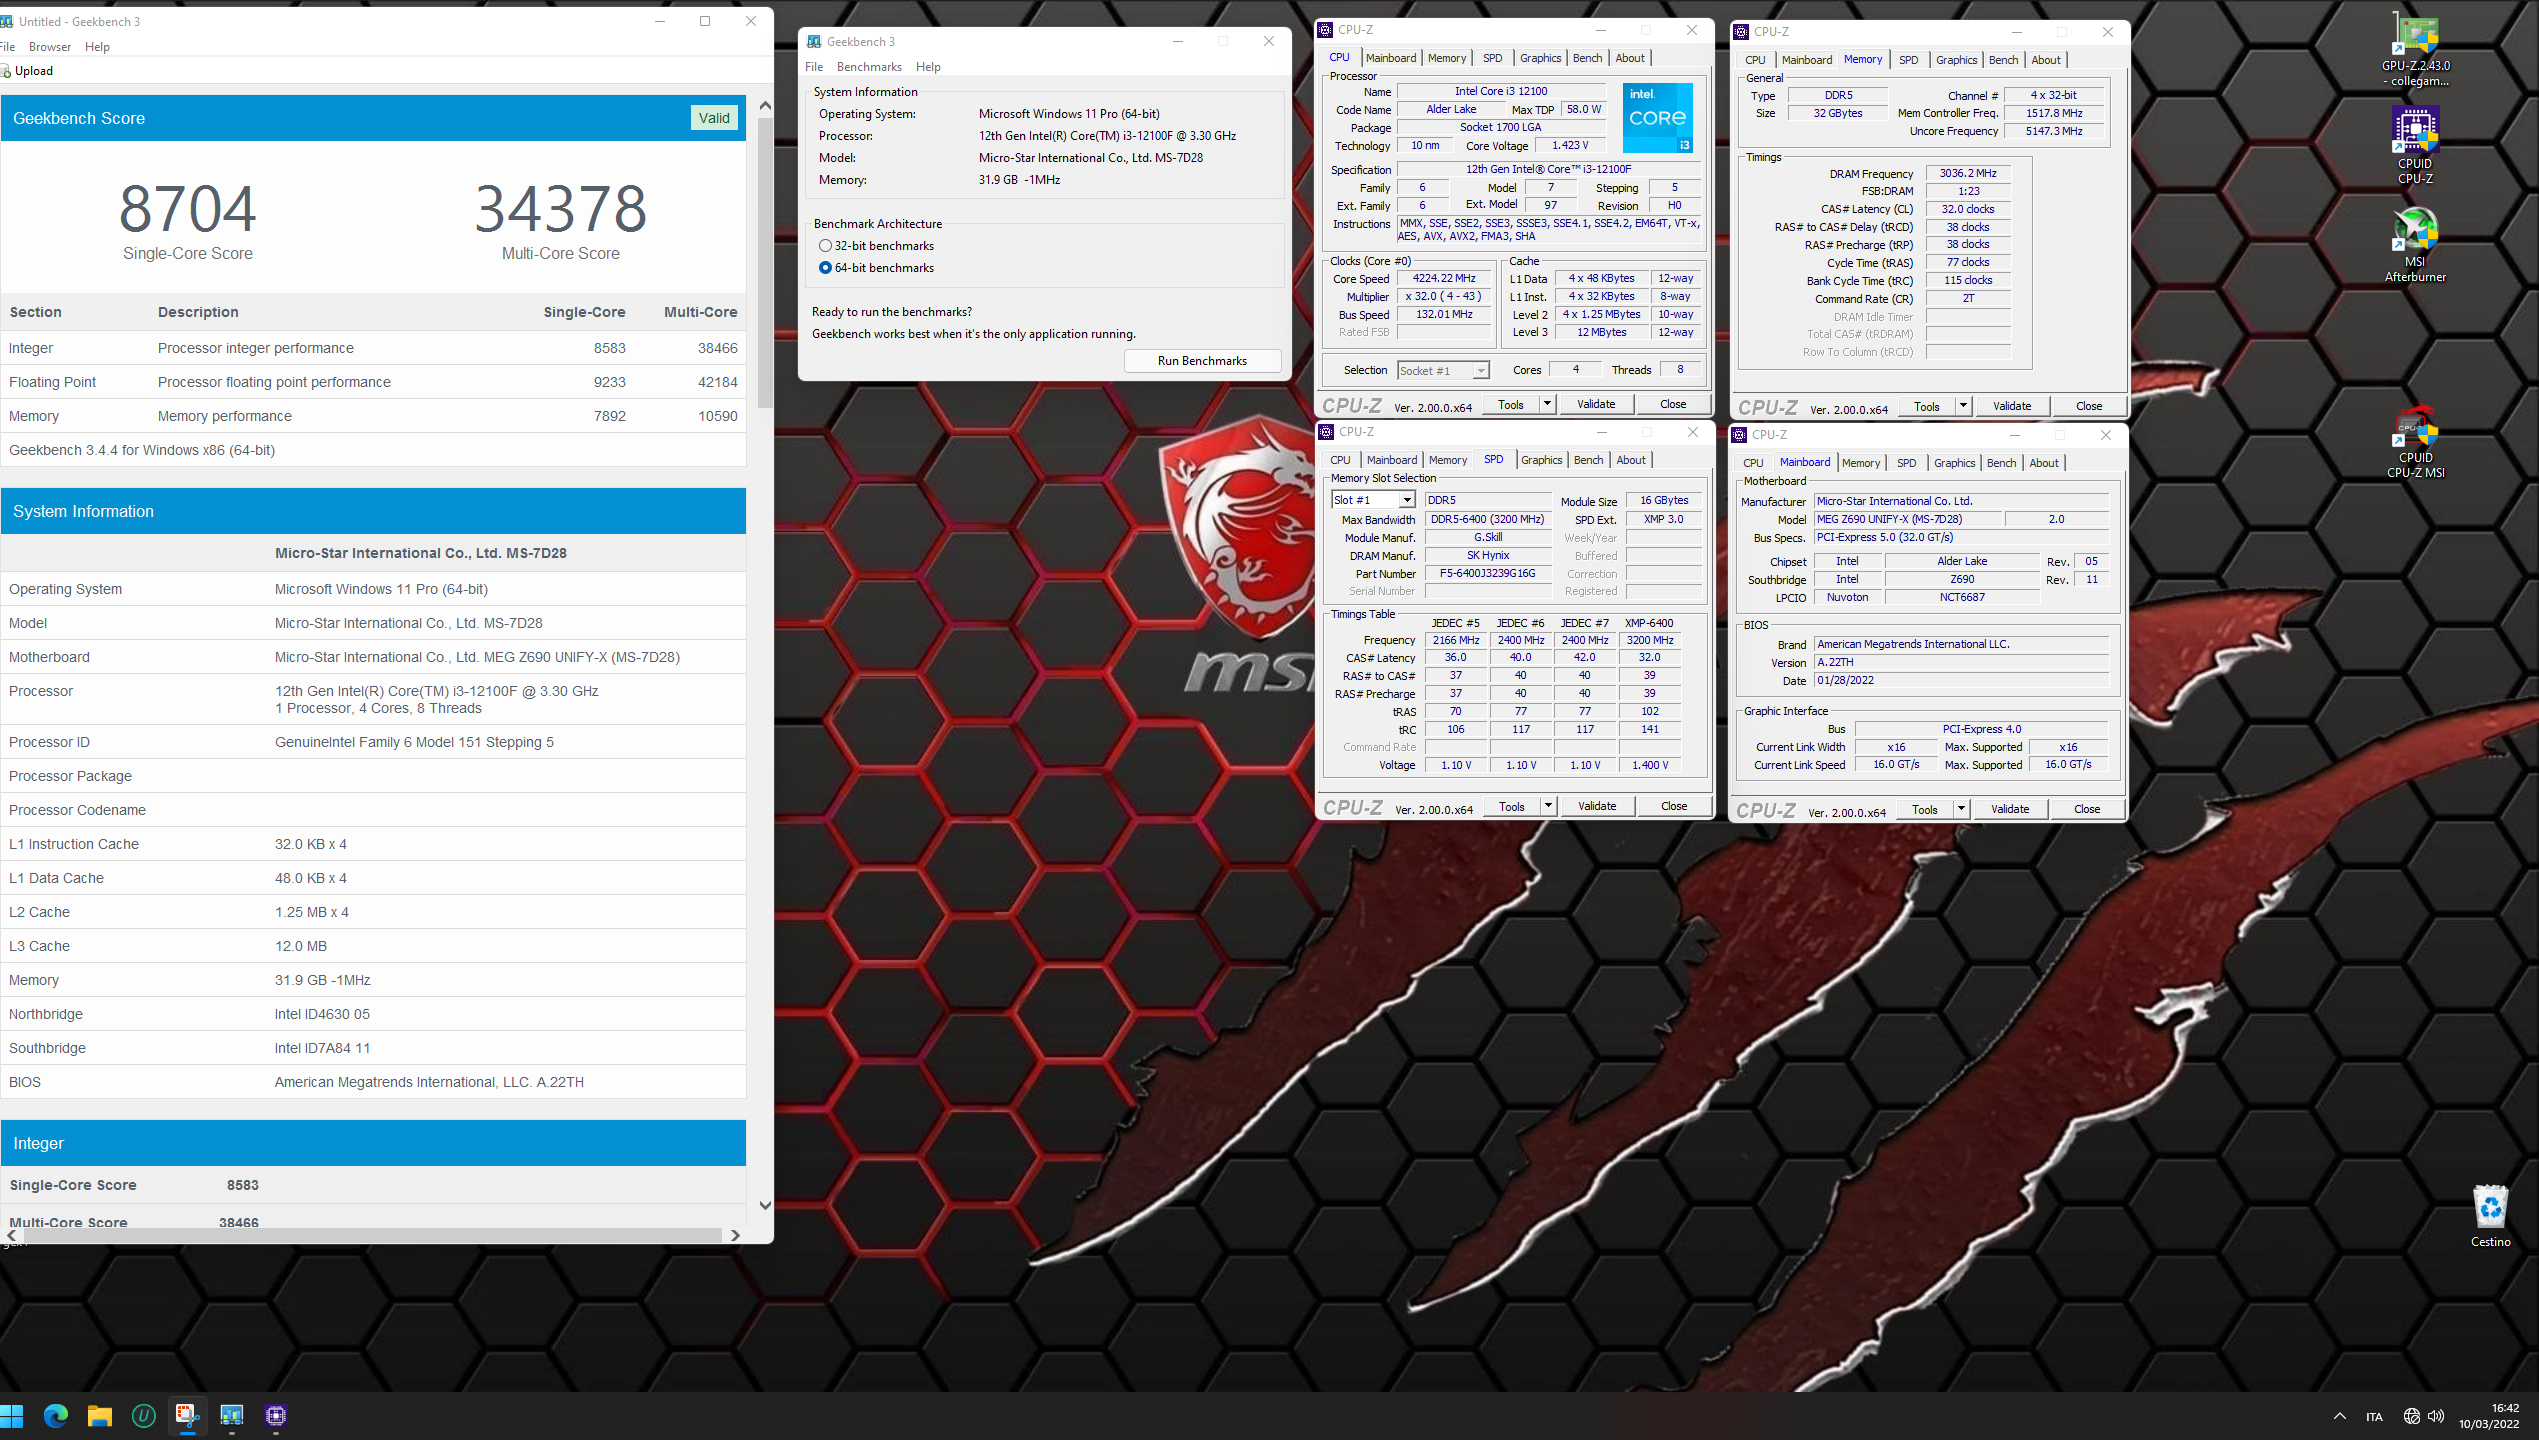Click title icon of CPU-Z window showing Mainboard tab
The width and height of the screenshot is (2539, 1440).
tap(1740, 435)
